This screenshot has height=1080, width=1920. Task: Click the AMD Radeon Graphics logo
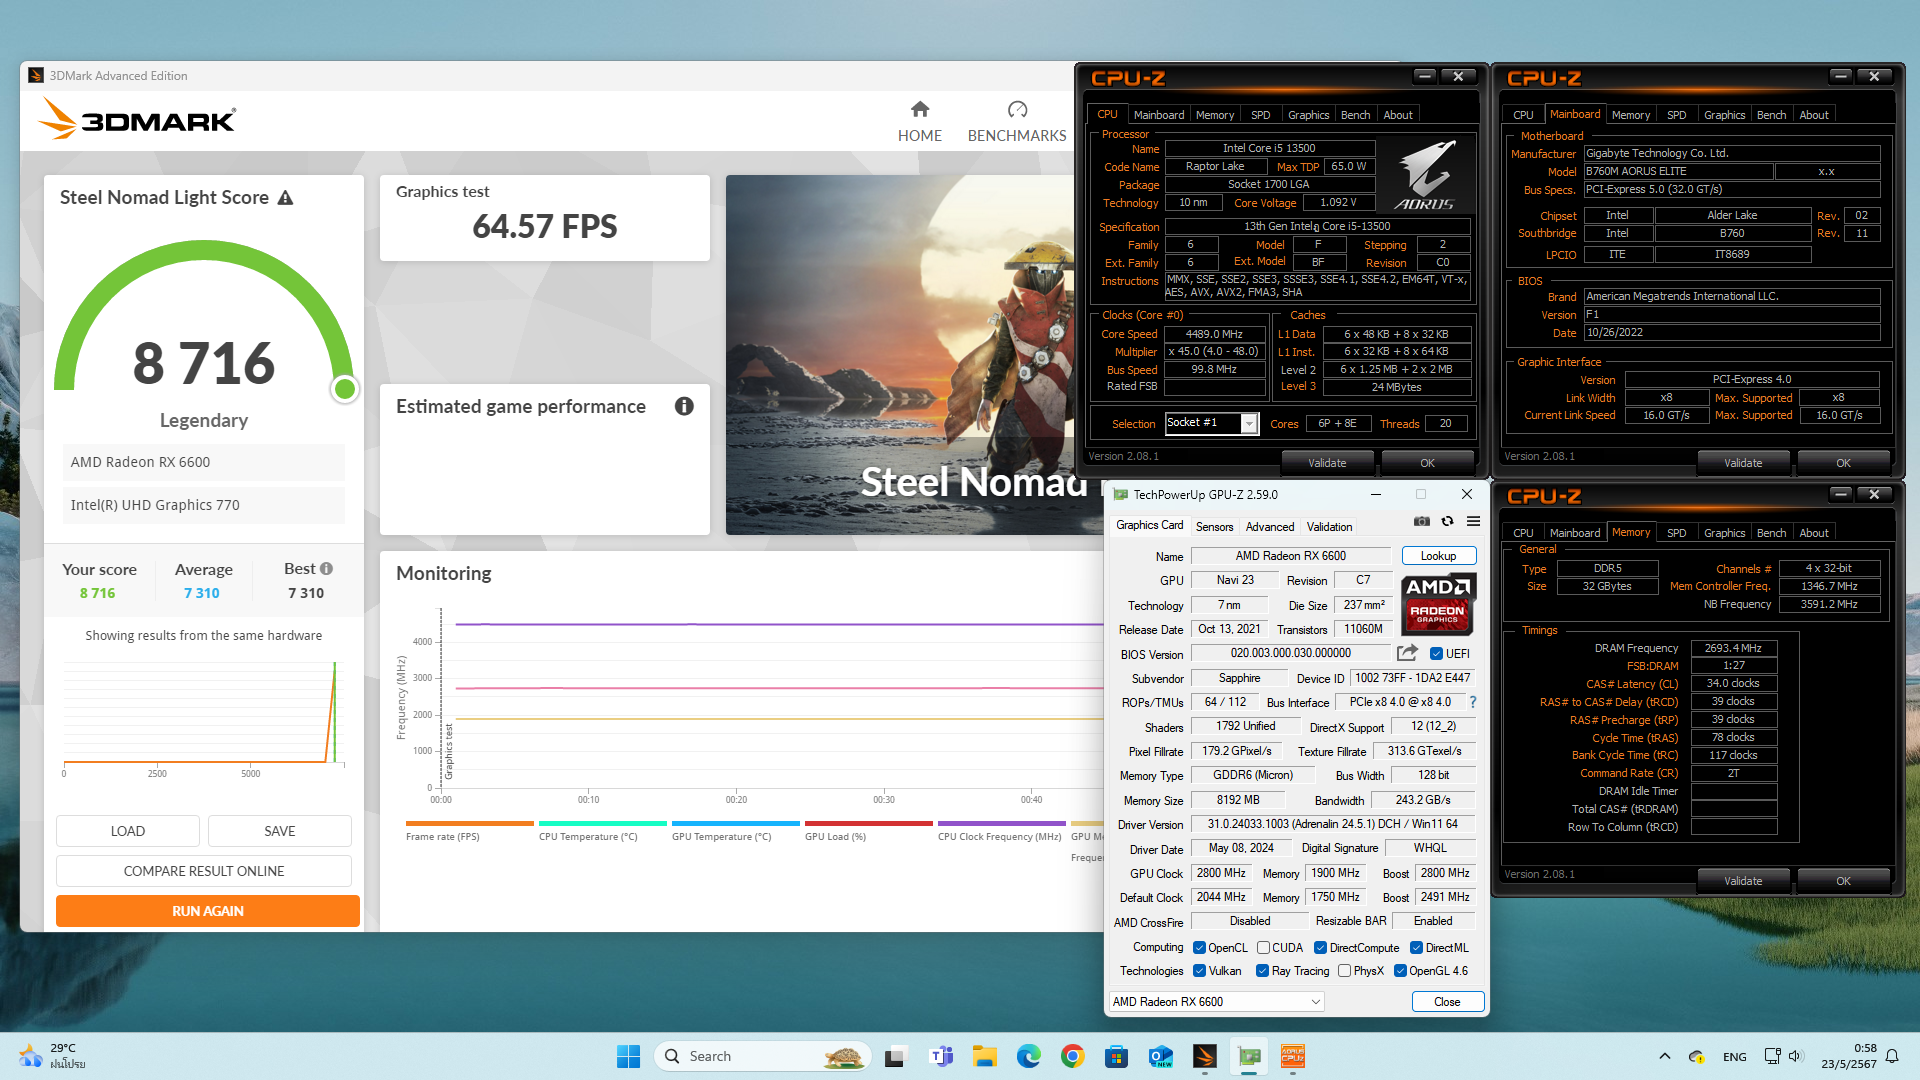[1438, 604]
